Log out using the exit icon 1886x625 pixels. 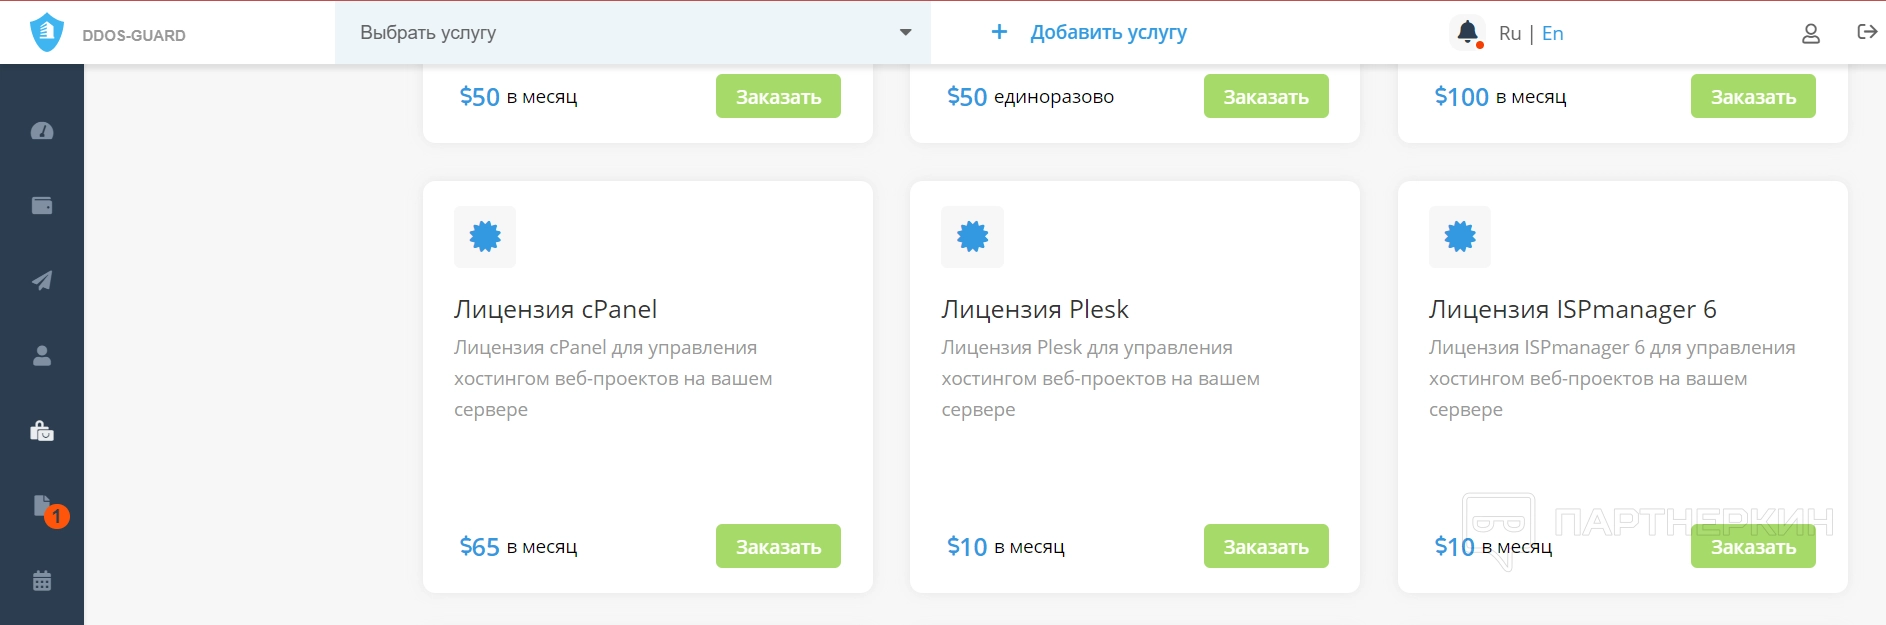[x=1866, y=32]
